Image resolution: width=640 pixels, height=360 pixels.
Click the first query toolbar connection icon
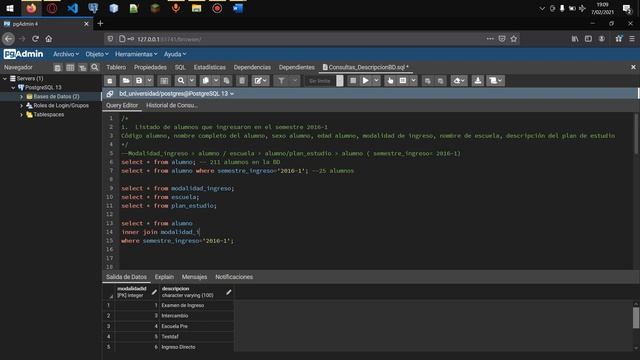click(110, 81)
